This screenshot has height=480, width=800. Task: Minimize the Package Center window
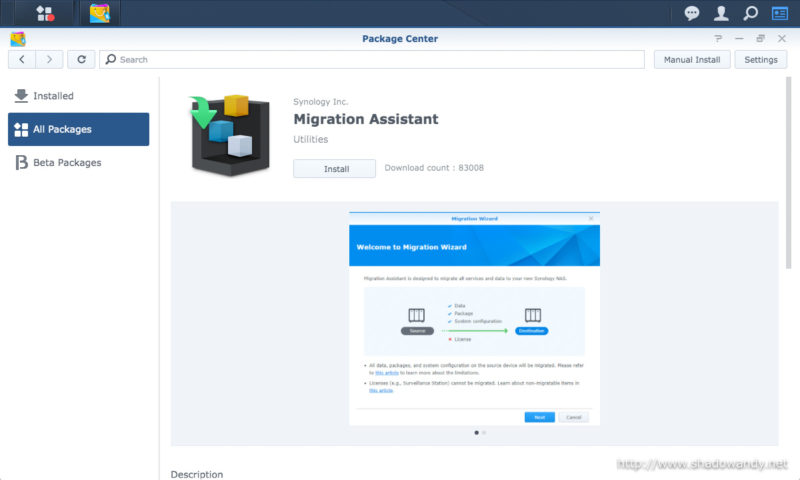point(739,39)
